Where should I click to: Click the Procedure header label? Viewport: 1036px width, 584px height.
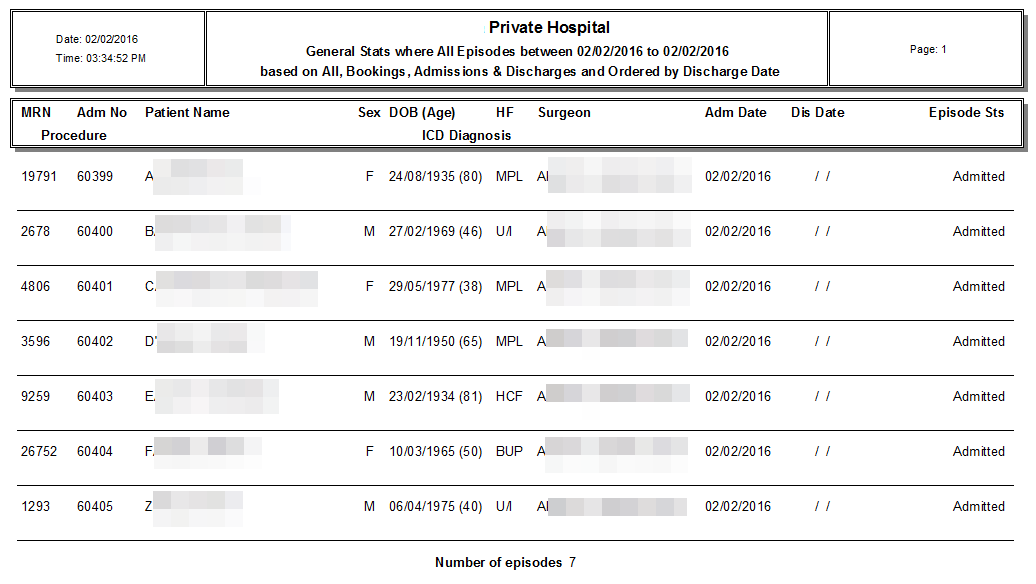click(x=73, y=135)
